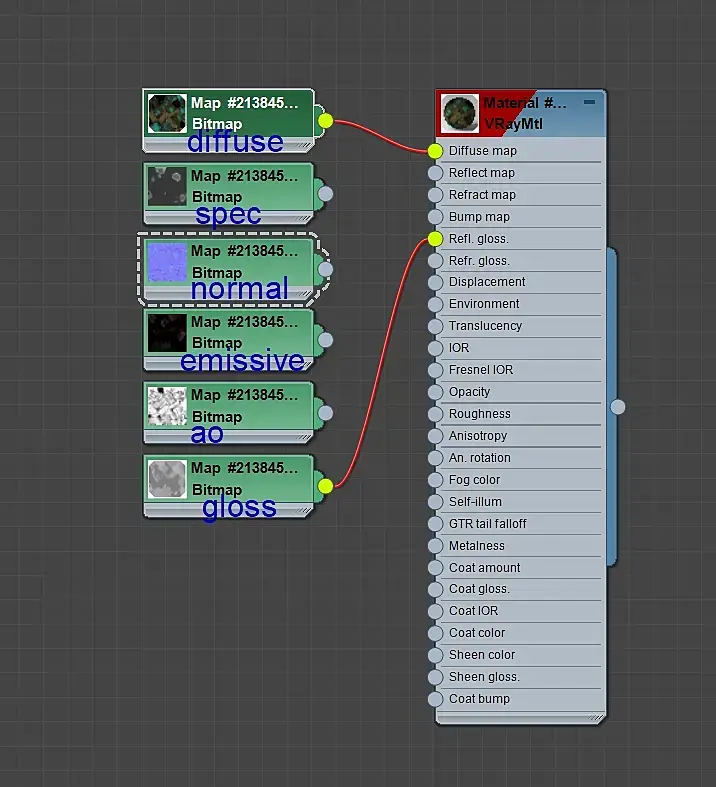Click the Self-illum slot label
This screenshot has width=716, height=787.
(475, 502)
